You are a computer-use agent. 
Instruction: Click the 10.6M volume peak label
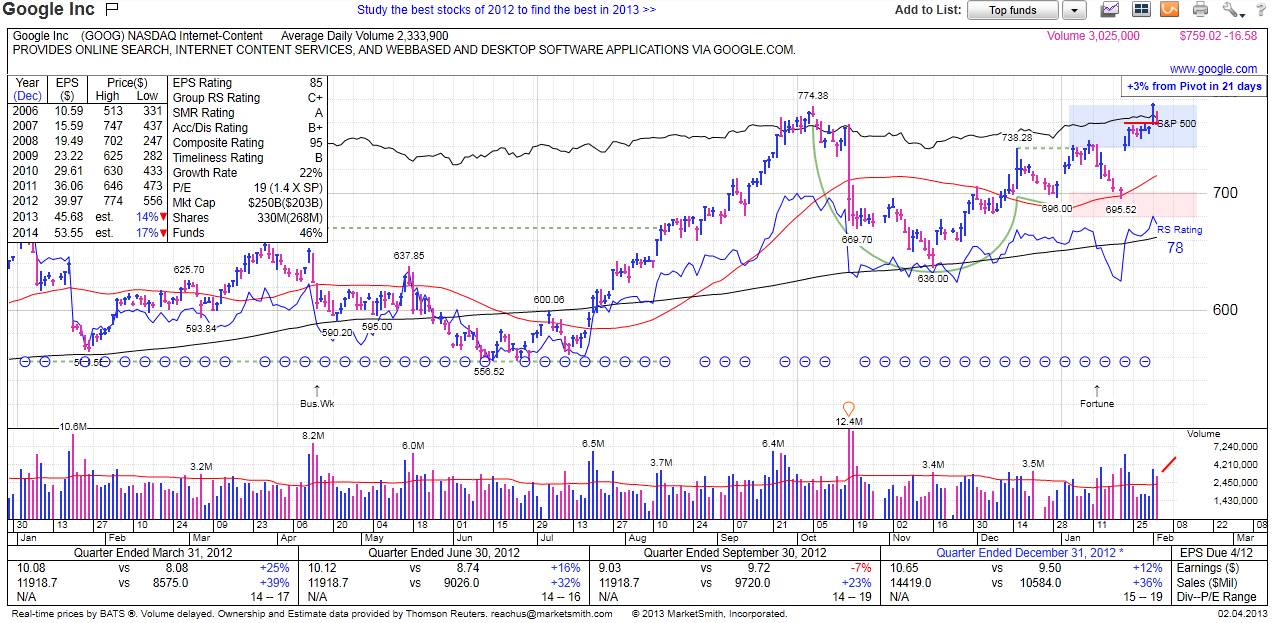[73, 427]
